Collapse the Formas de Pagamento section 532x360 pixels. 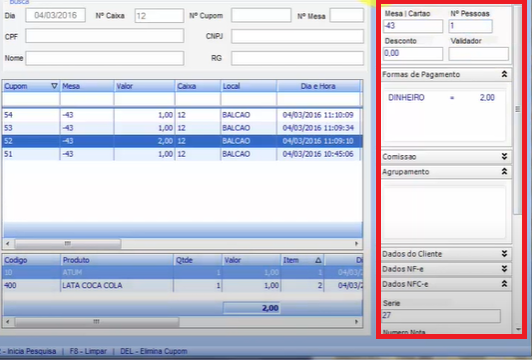pyautogui.click(x=504, y=74)
